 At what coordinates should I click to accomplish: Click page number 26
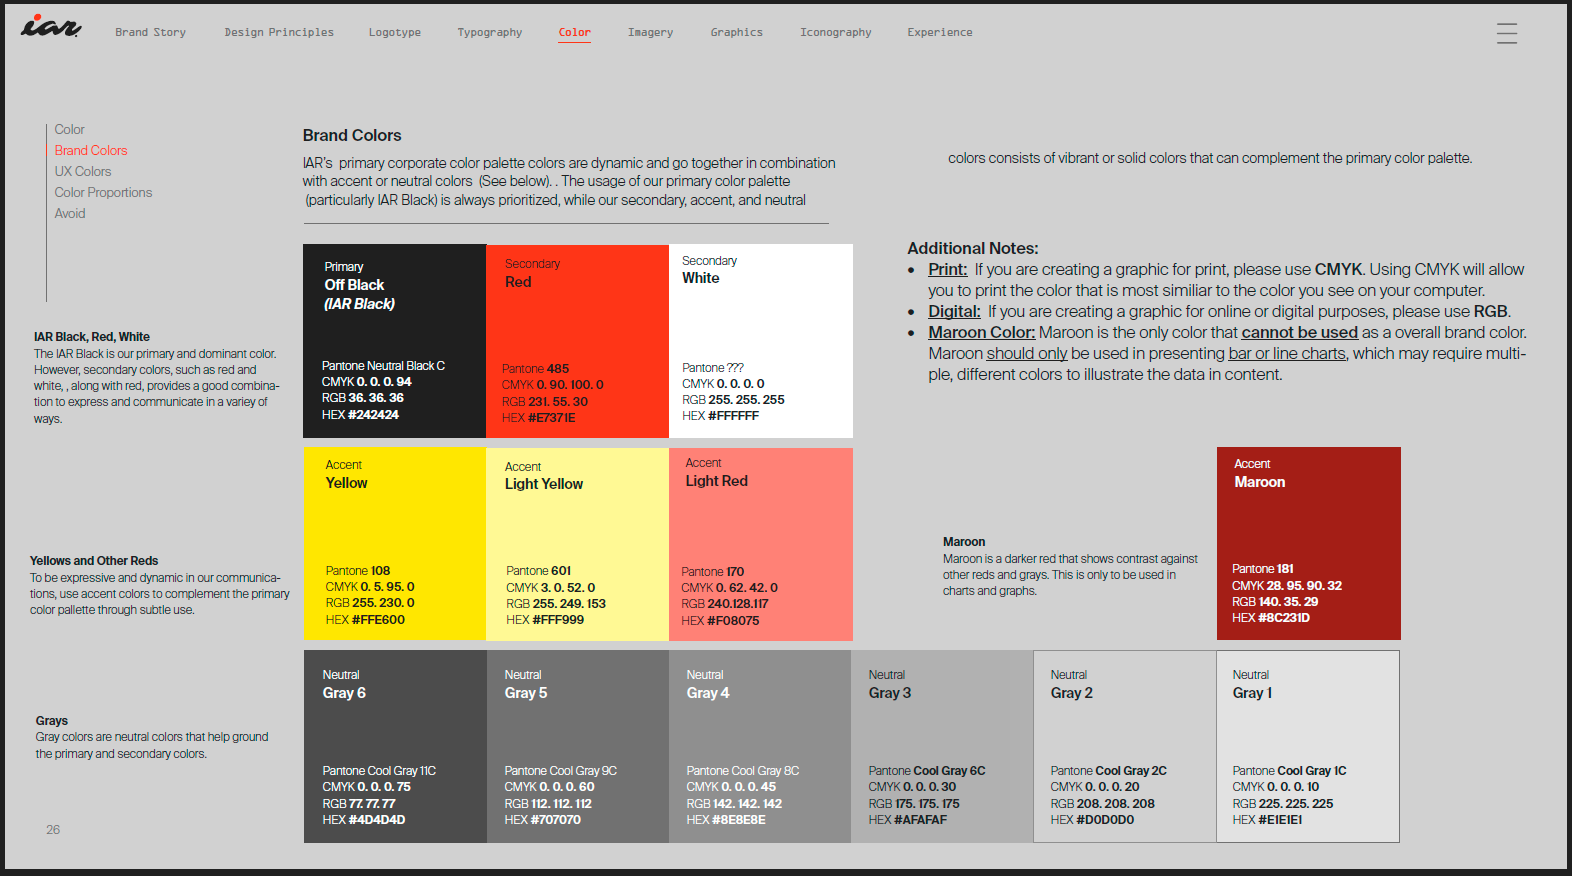coord(53,830)
